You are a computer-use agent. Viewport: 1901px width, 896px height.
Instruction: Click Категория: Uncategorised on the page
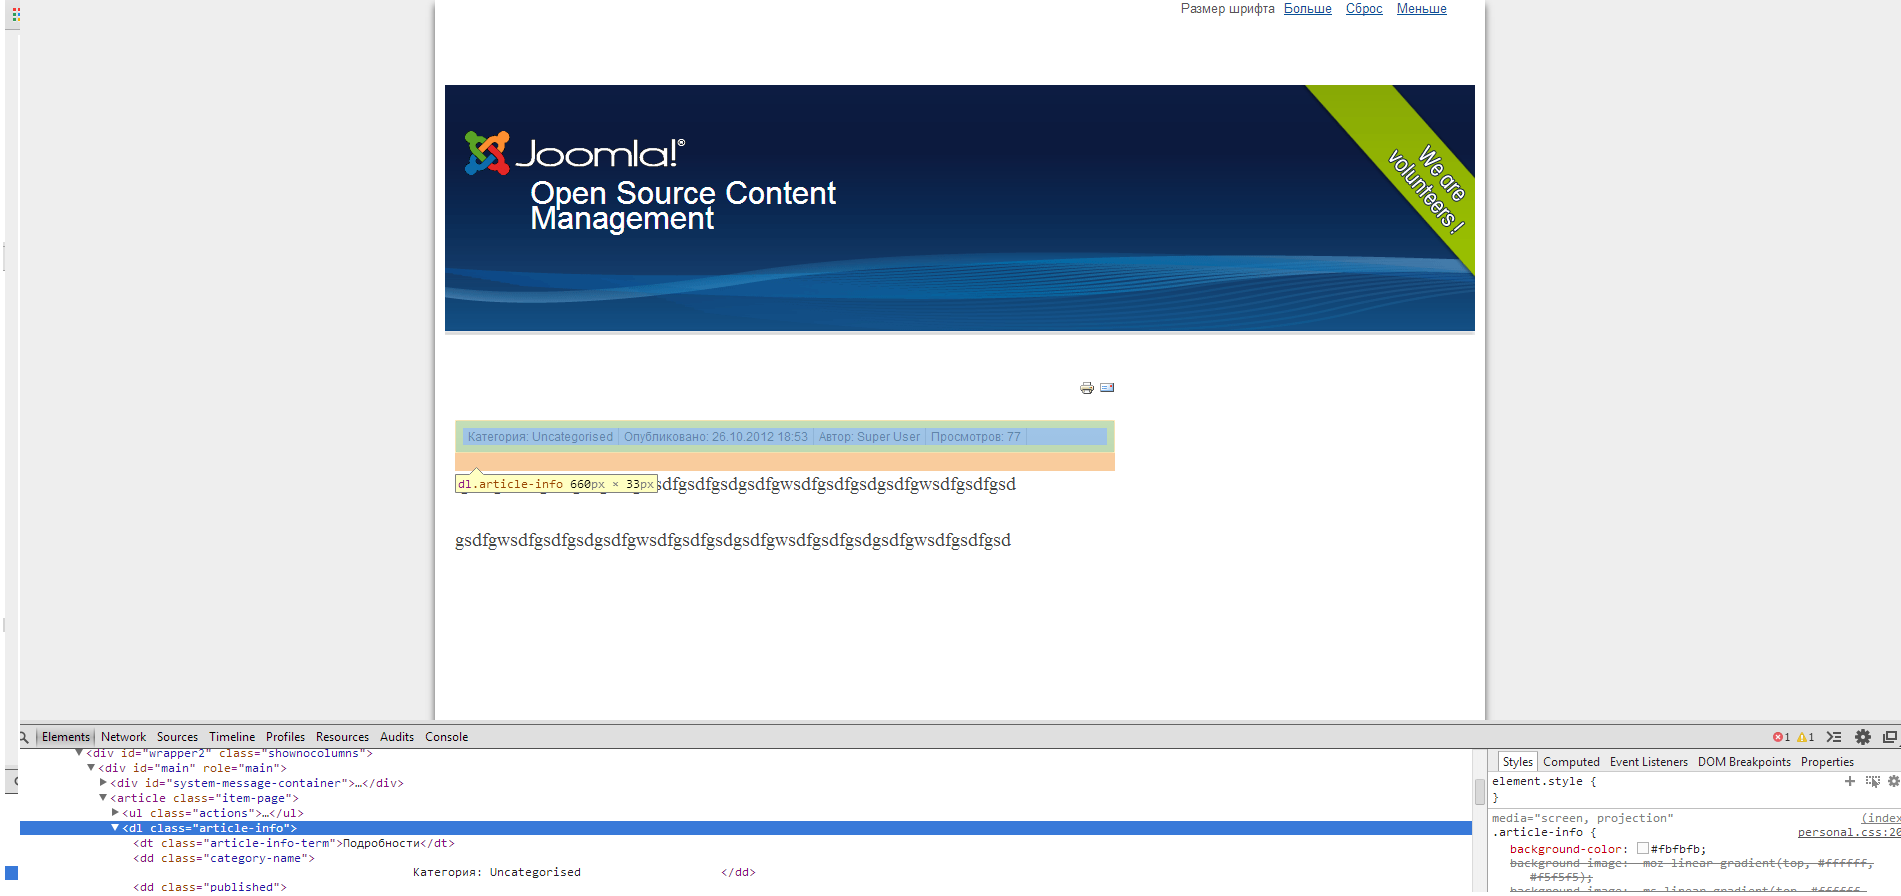click(540, 437)
